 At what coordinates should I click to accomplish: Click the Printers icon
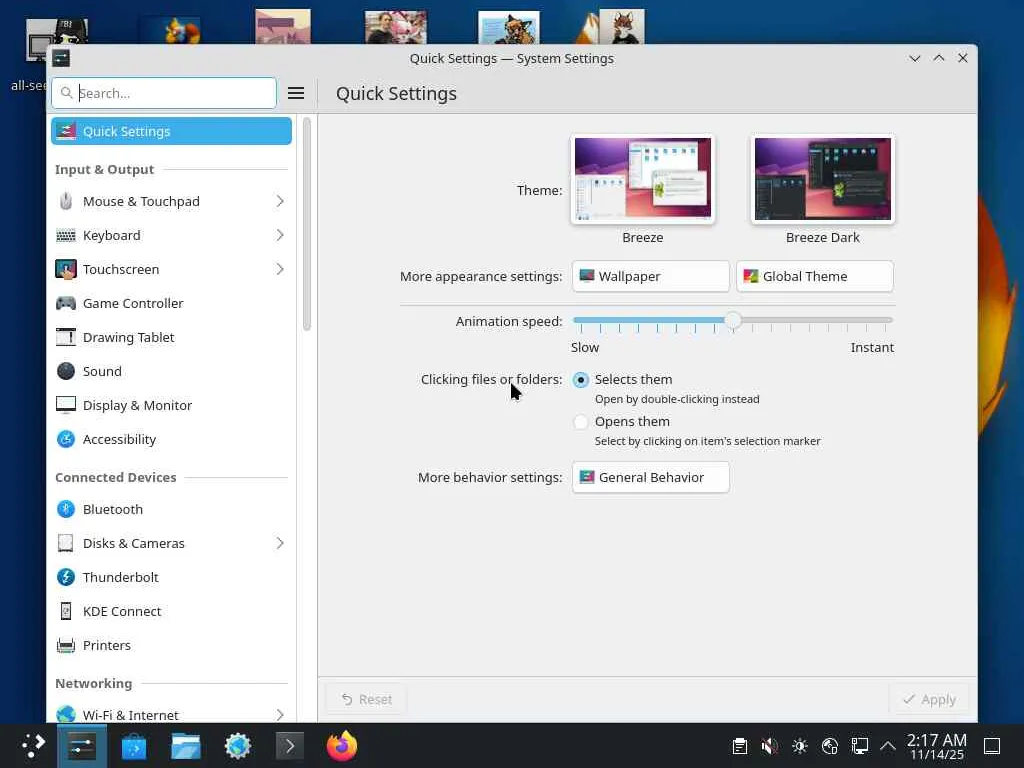(65, 645)
